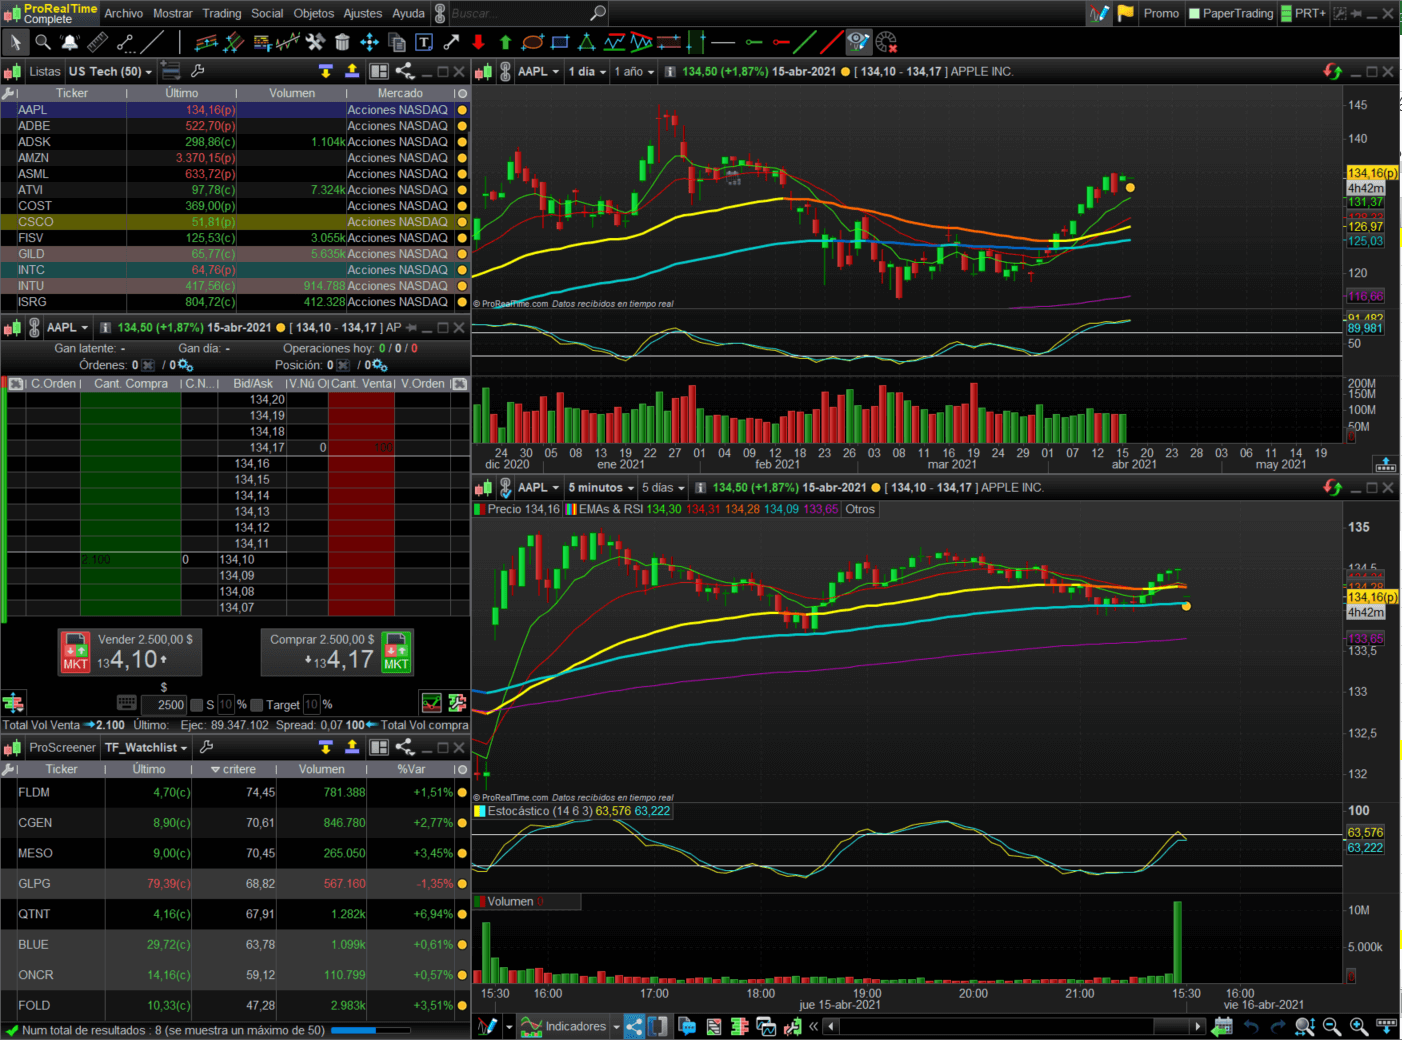Screen dimensions: 1402x1040
Task: Toggle the Precio 134,16 legend checkbox
Action: 480,509
